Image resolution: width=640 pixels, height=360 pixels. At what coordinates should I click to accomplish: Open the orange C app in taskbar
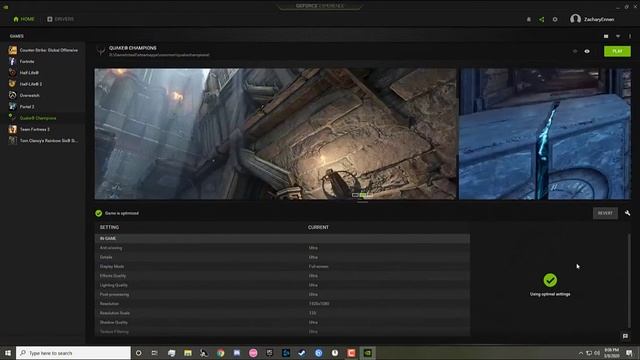(x=351, y=353)
